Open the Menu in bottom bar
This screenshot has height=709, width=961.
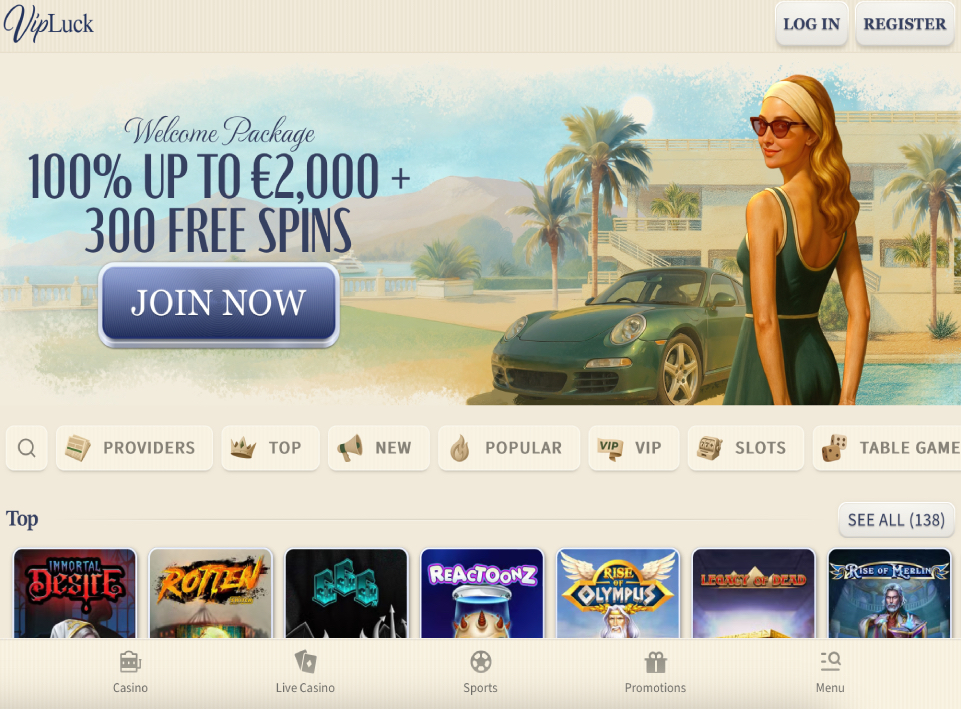coord(830,672)
